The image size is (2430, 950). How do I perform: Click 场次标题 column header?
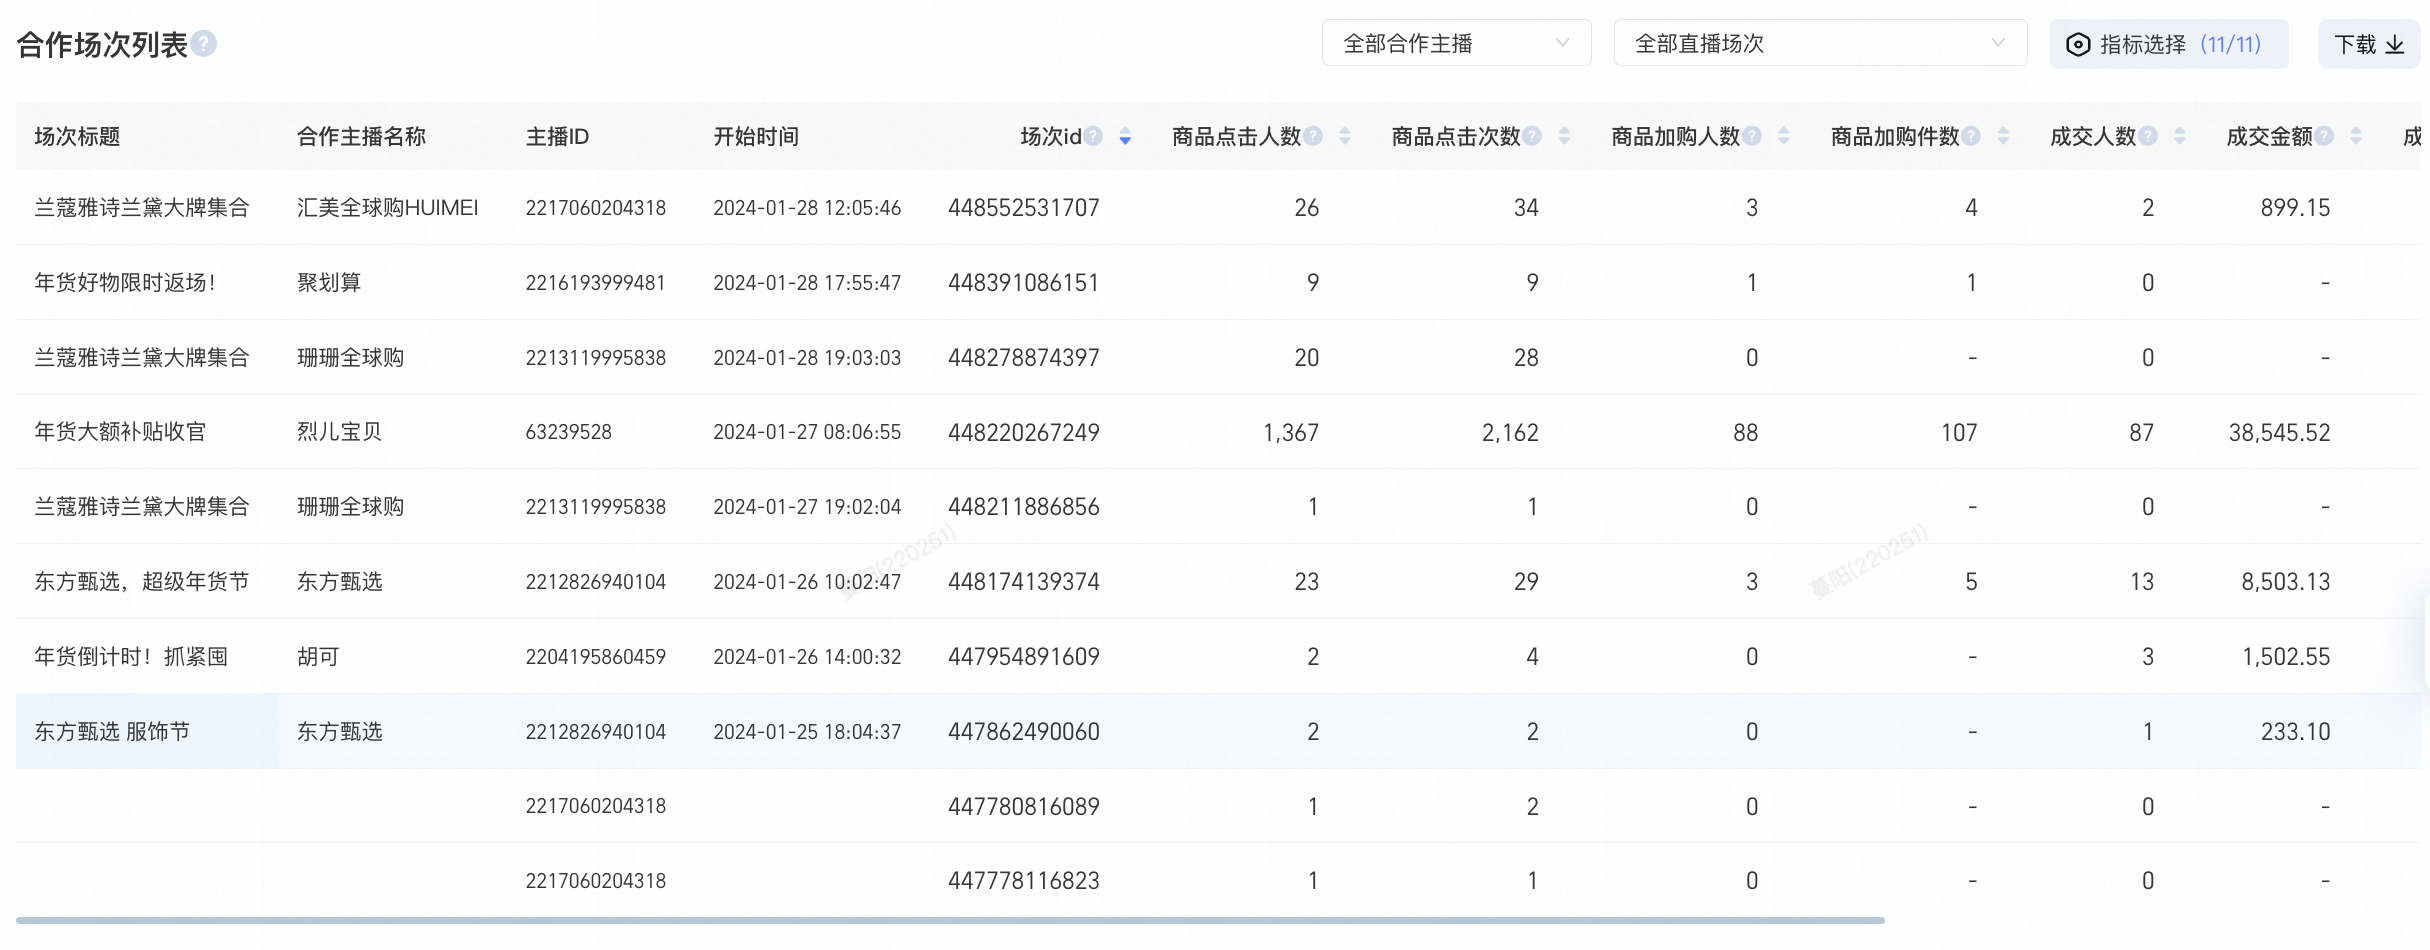77,137
